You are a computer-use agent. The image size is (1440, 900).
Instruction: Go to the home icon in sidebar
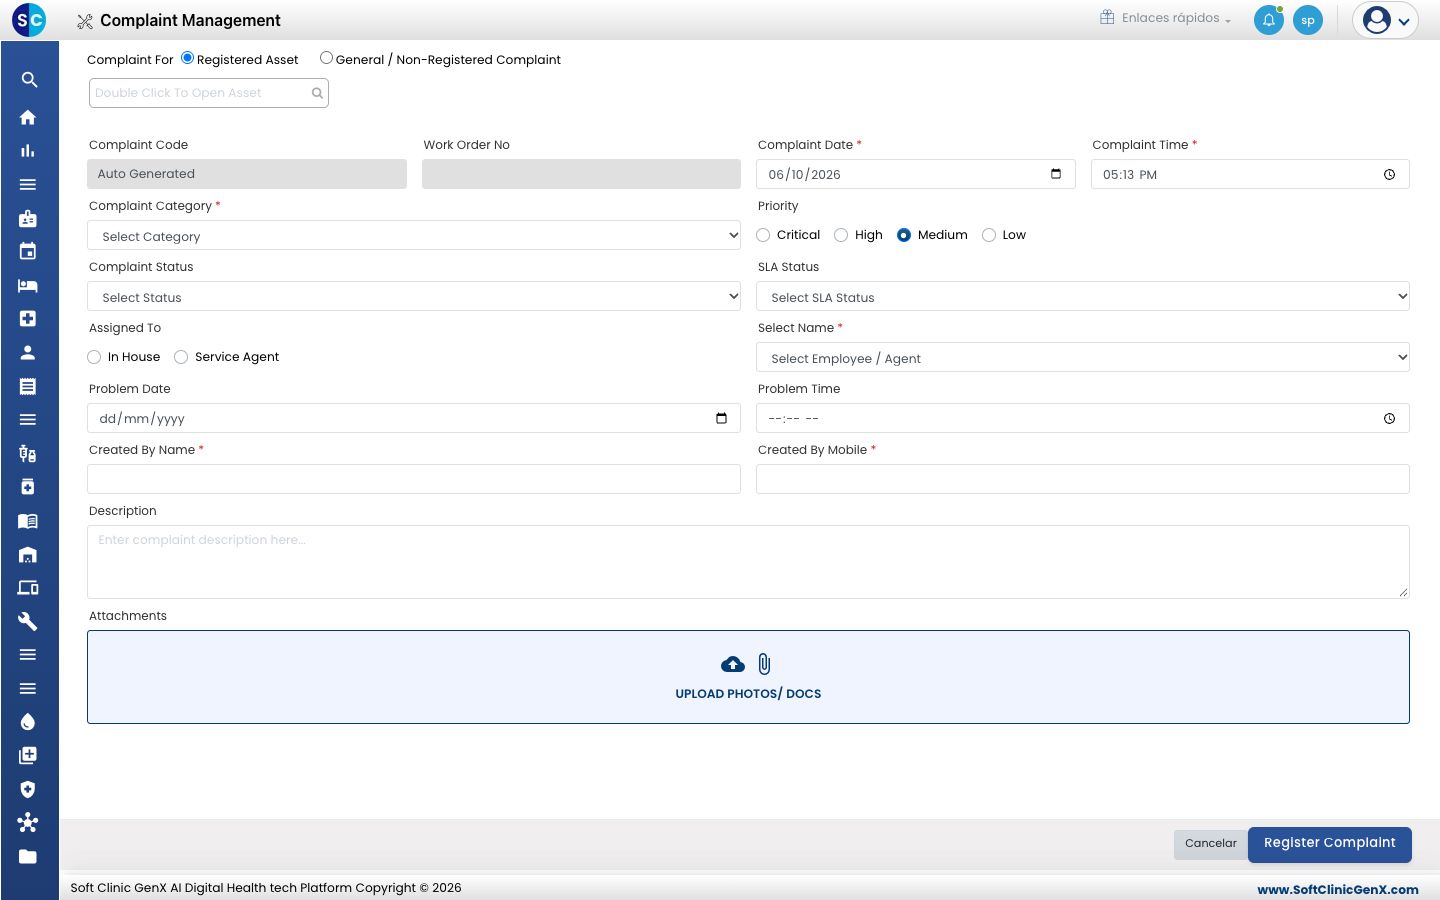pyautogui.click(x=28, y=117)
